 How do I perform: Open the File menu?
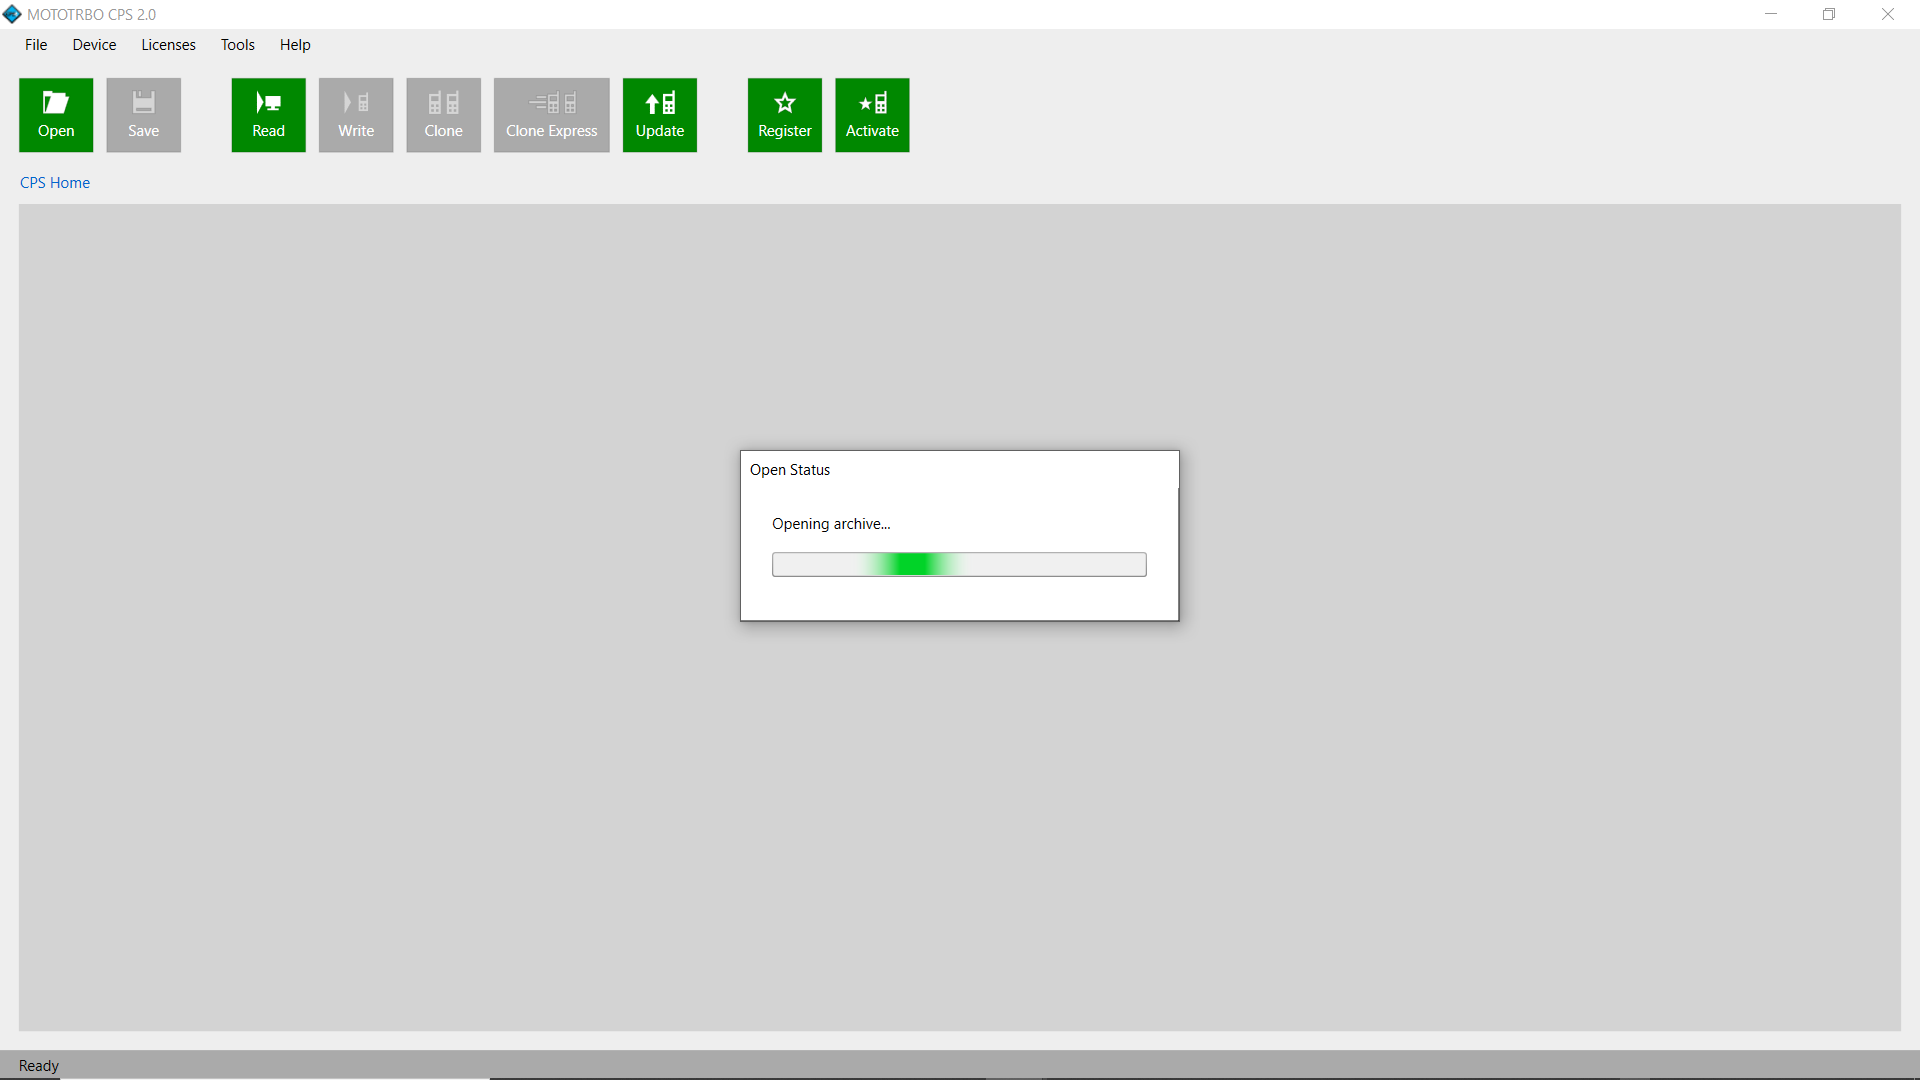(x=36, y=45)
